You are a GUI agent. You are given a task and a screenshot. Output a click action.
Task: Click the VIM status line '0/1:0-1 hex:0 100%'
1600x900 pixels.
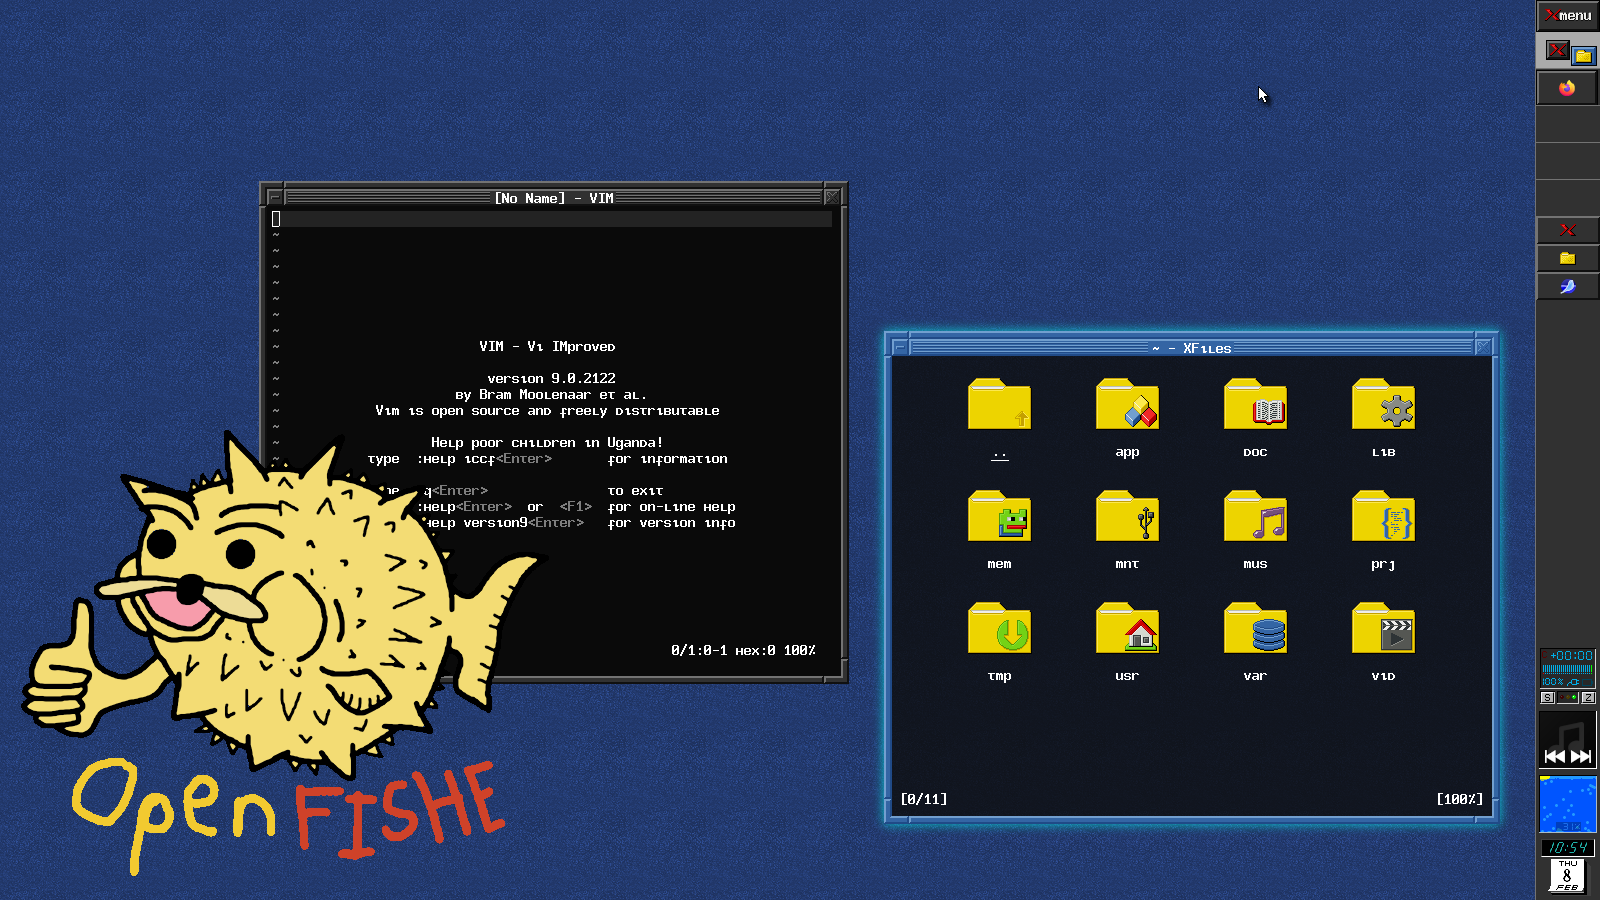coord(743,651)
